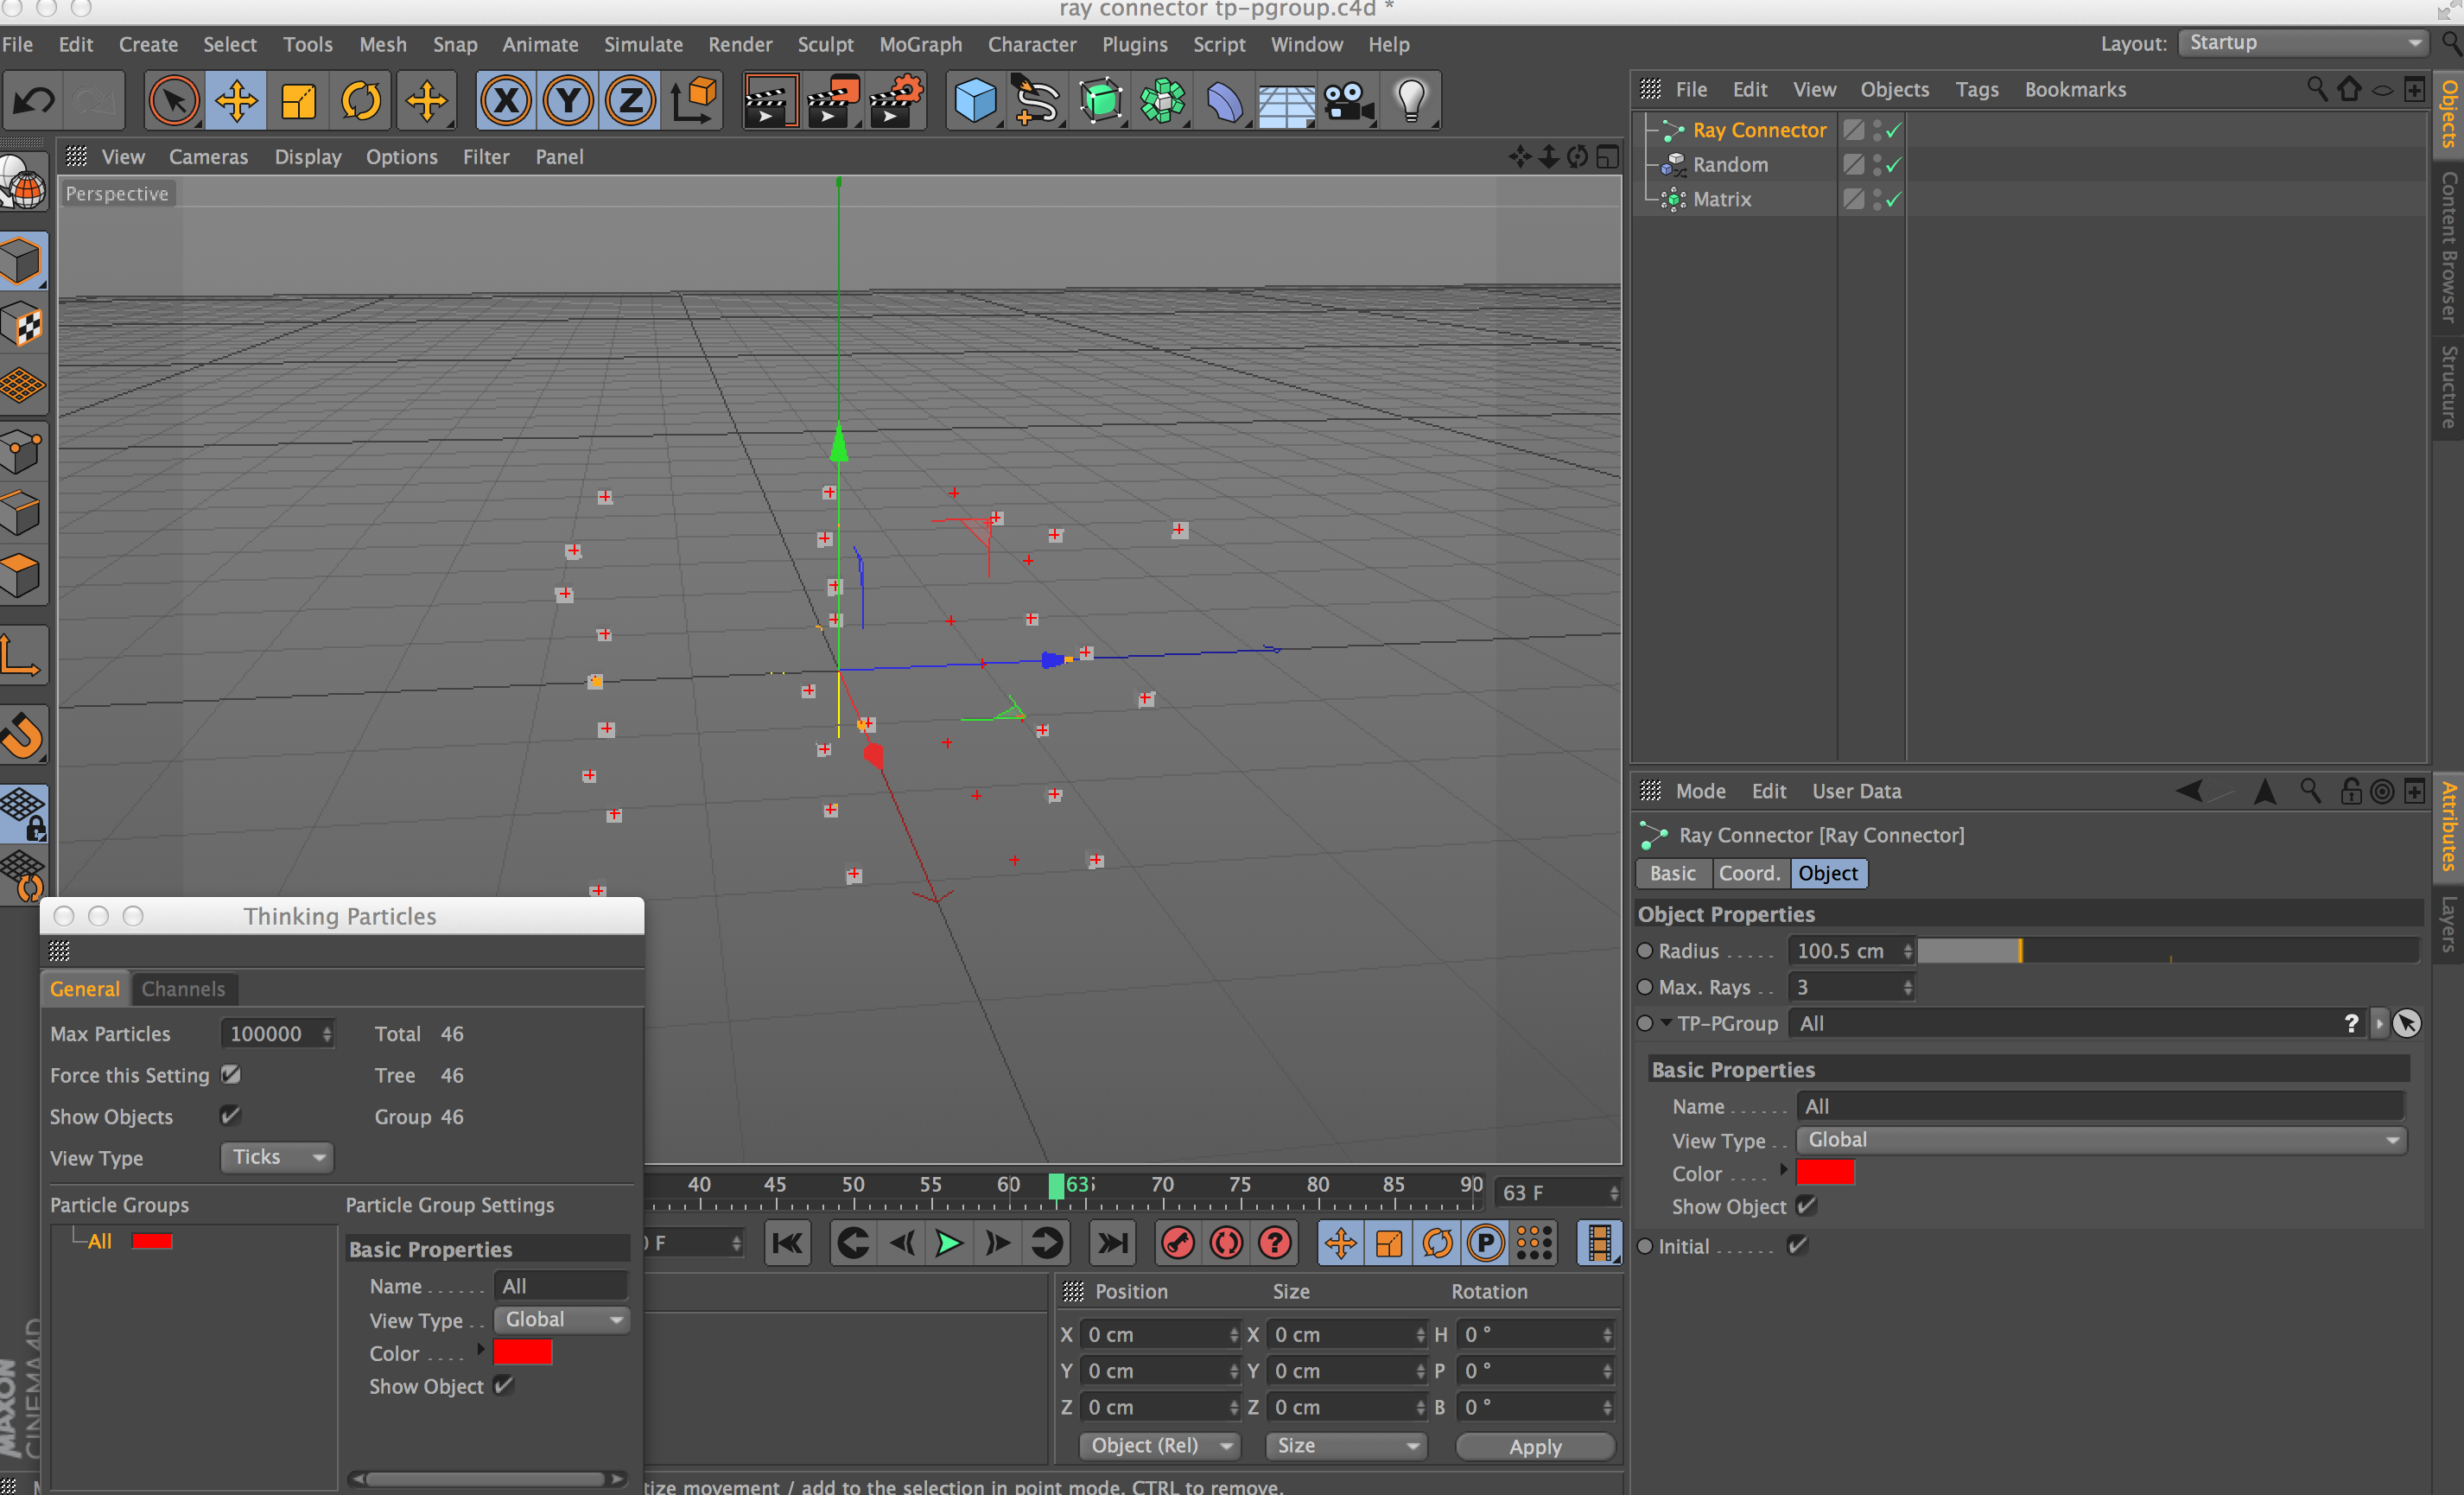Uncheck the Initial checkbox
Viewport: 2464px width, 1495px height.
coord(1797,1245)
